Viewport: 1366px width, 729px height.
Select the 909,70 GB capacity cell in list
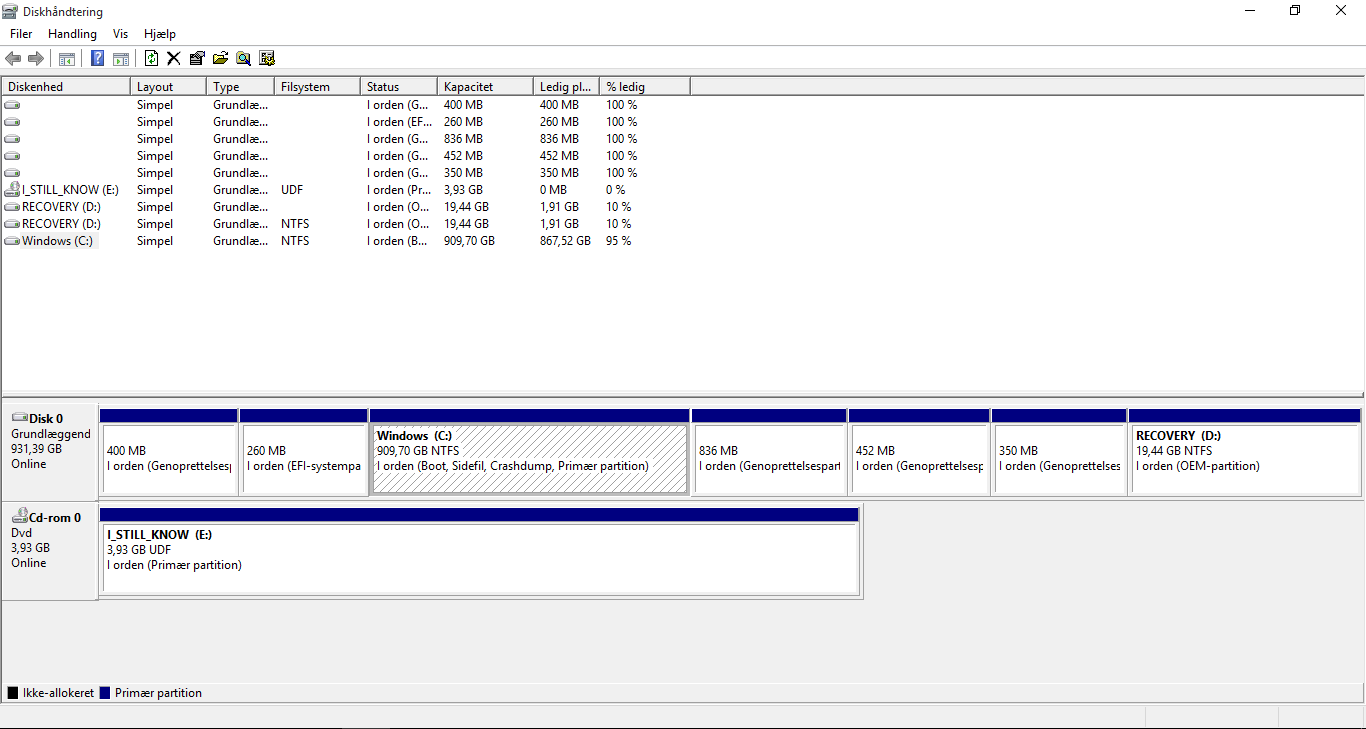469,241
